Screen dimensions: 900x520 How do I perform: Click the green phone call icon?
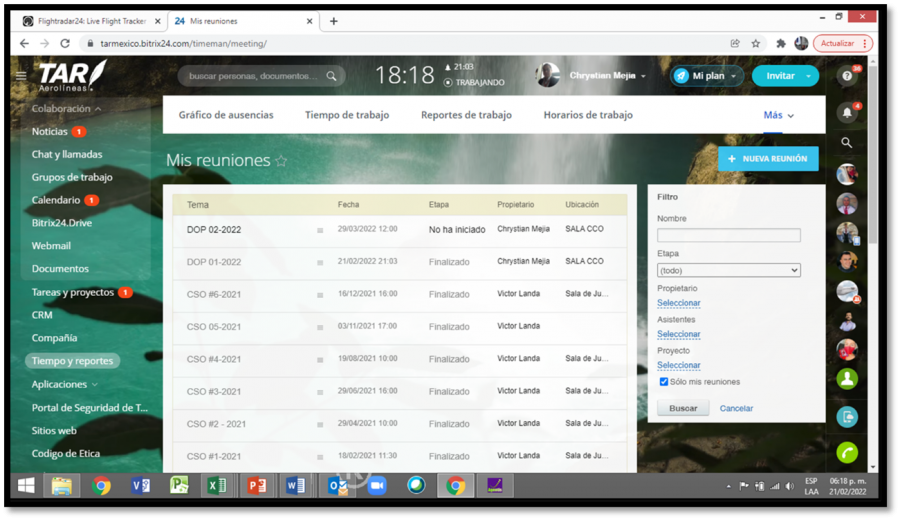coord(847,452)
